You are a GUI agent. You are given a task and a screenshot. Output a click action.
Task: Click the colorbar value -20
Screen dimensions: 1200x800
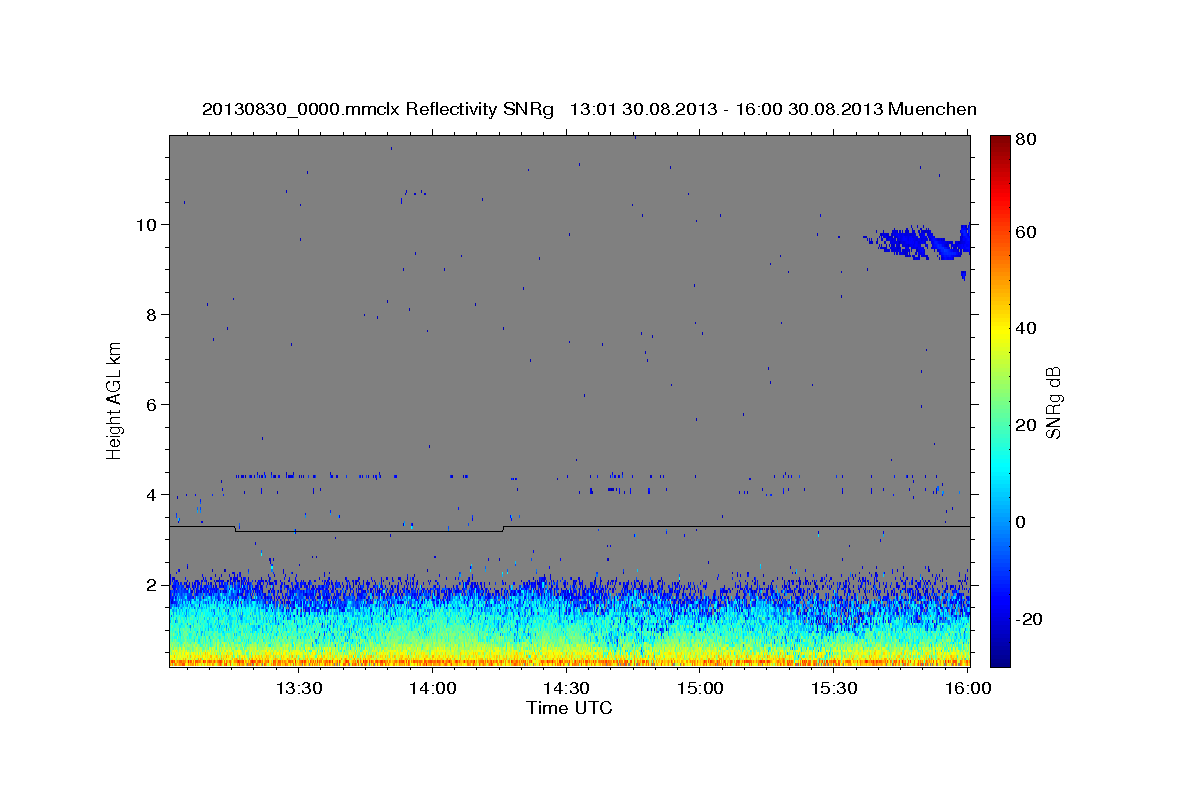tap(1030, 619)
